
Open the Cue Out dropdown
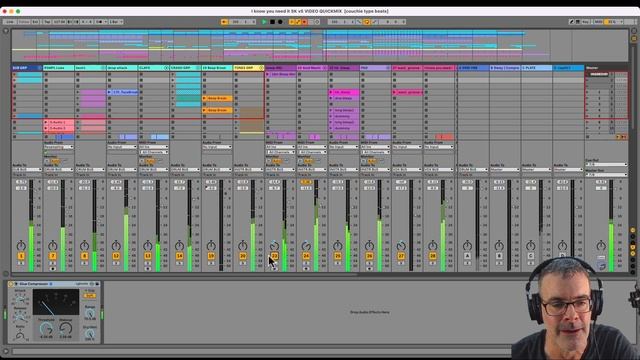click(x=607, y=164)
